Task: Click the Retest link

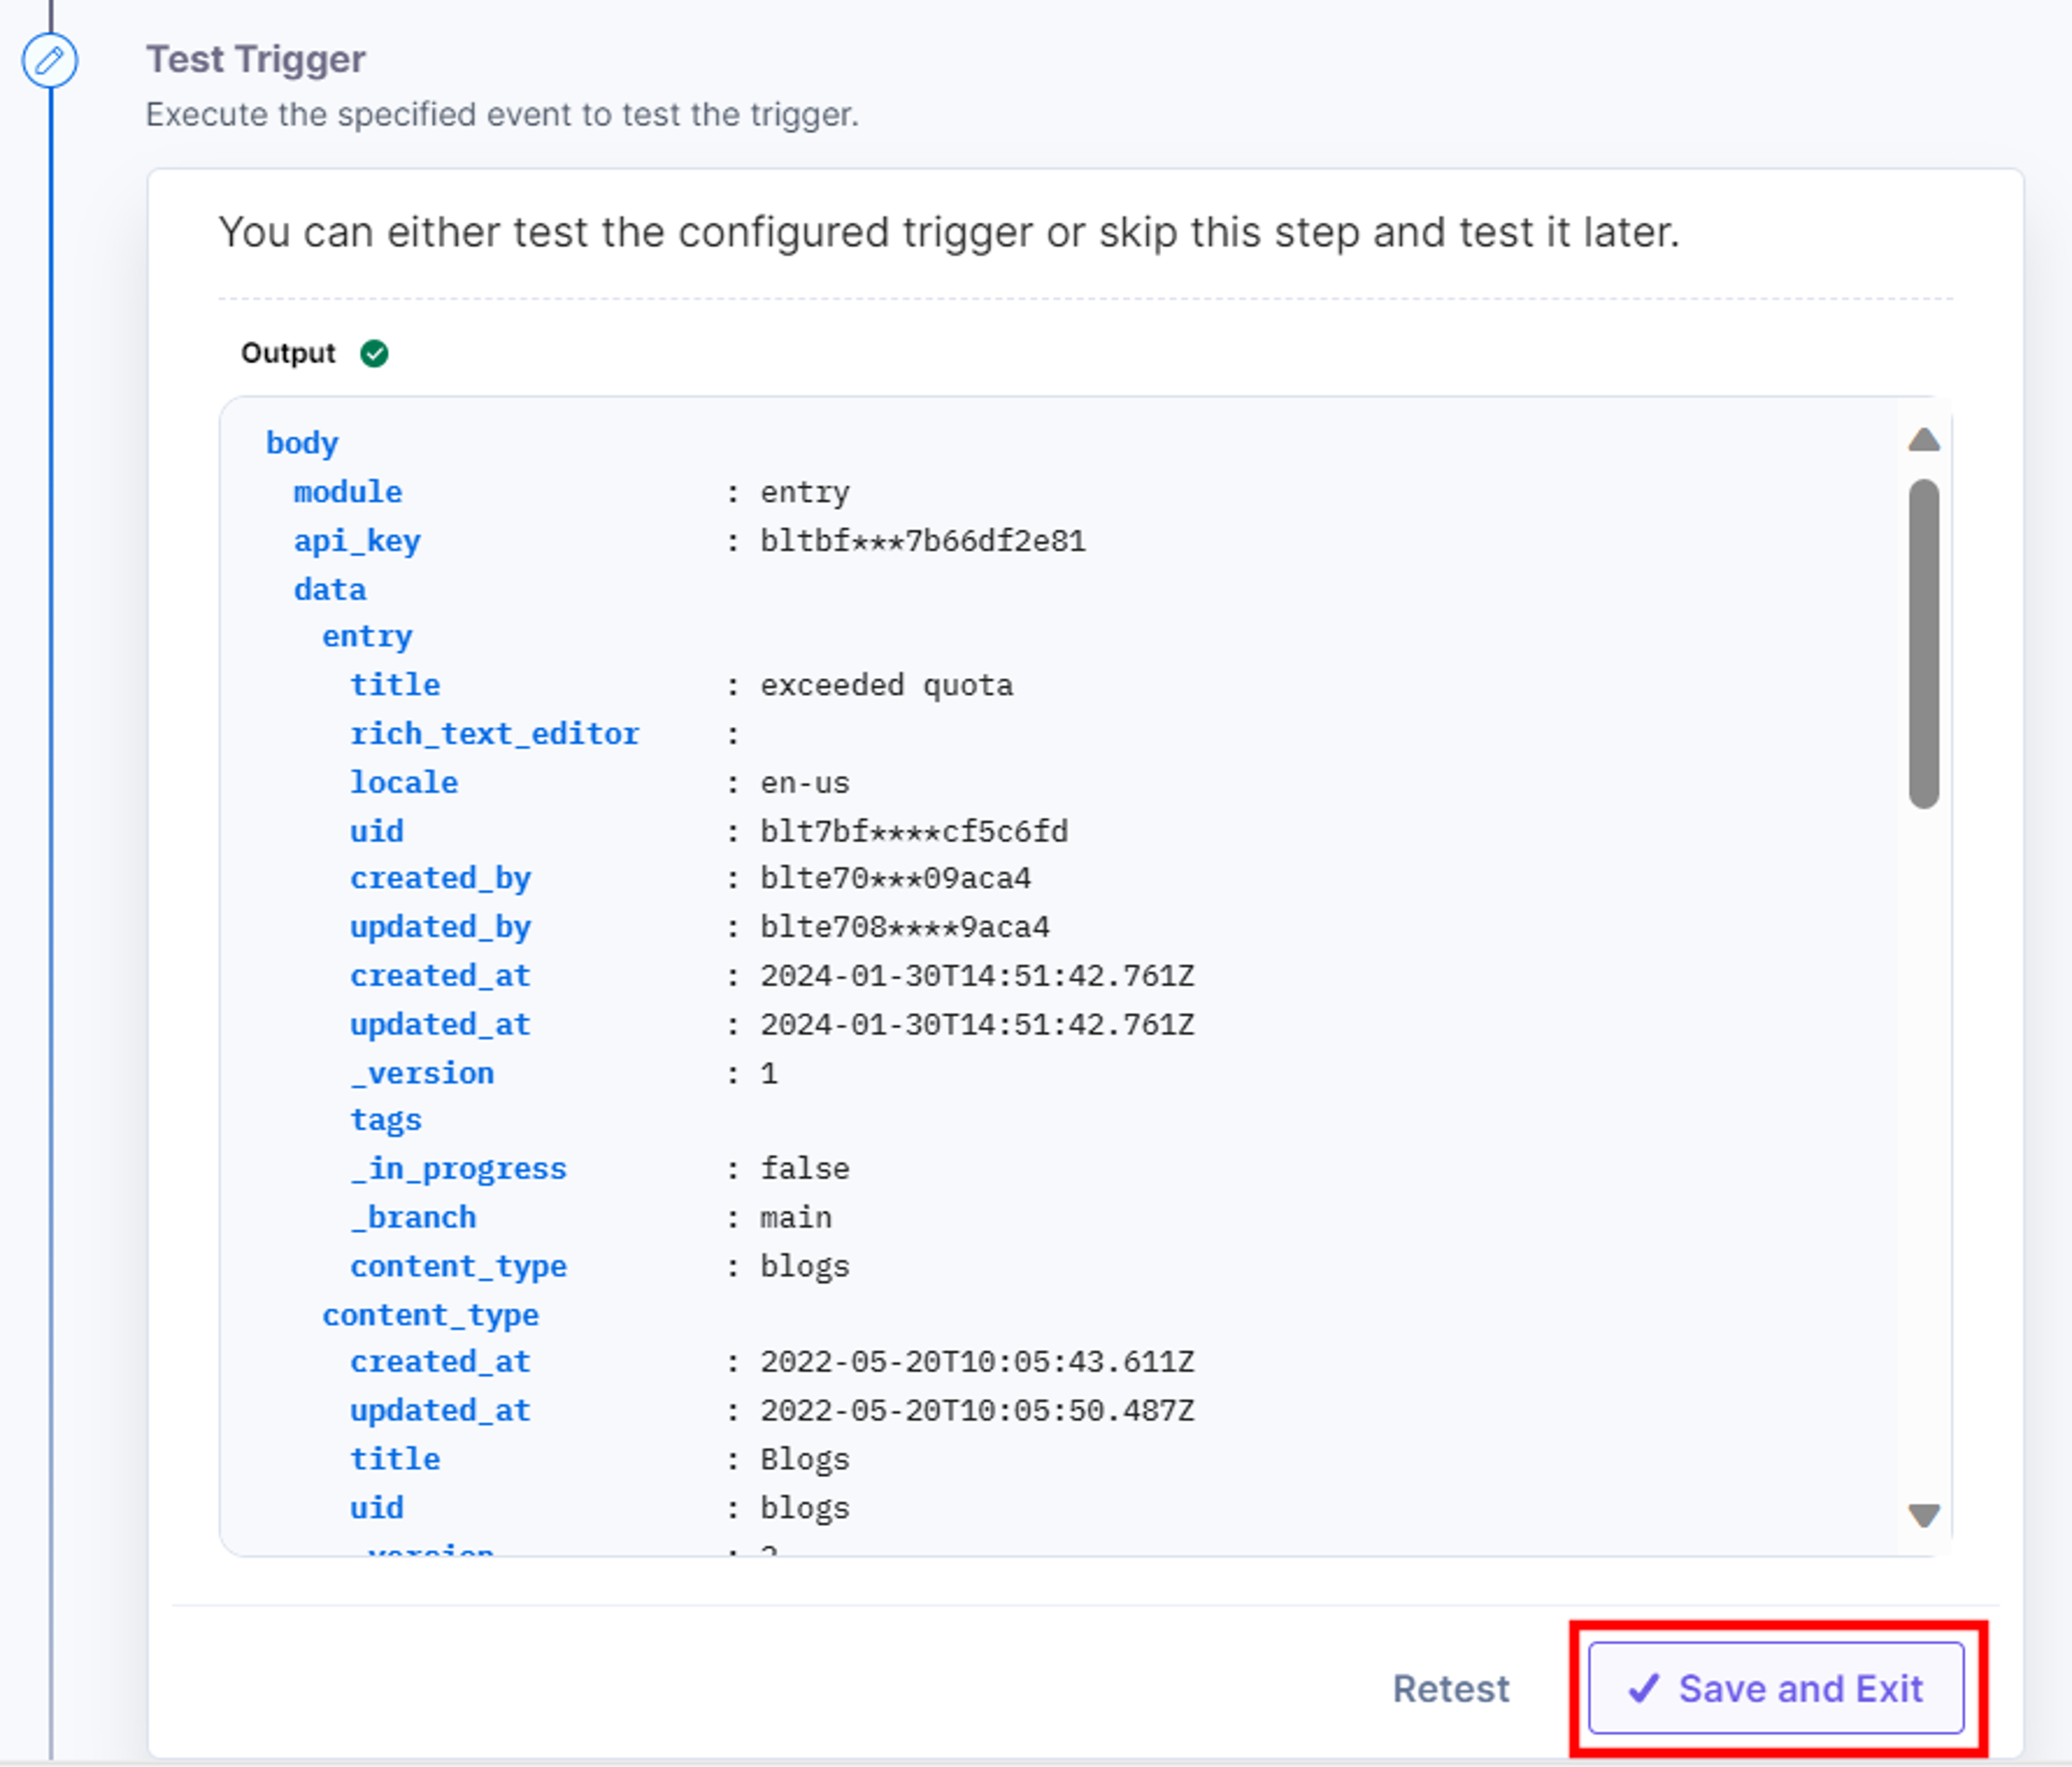Action: point(1451,1688)
